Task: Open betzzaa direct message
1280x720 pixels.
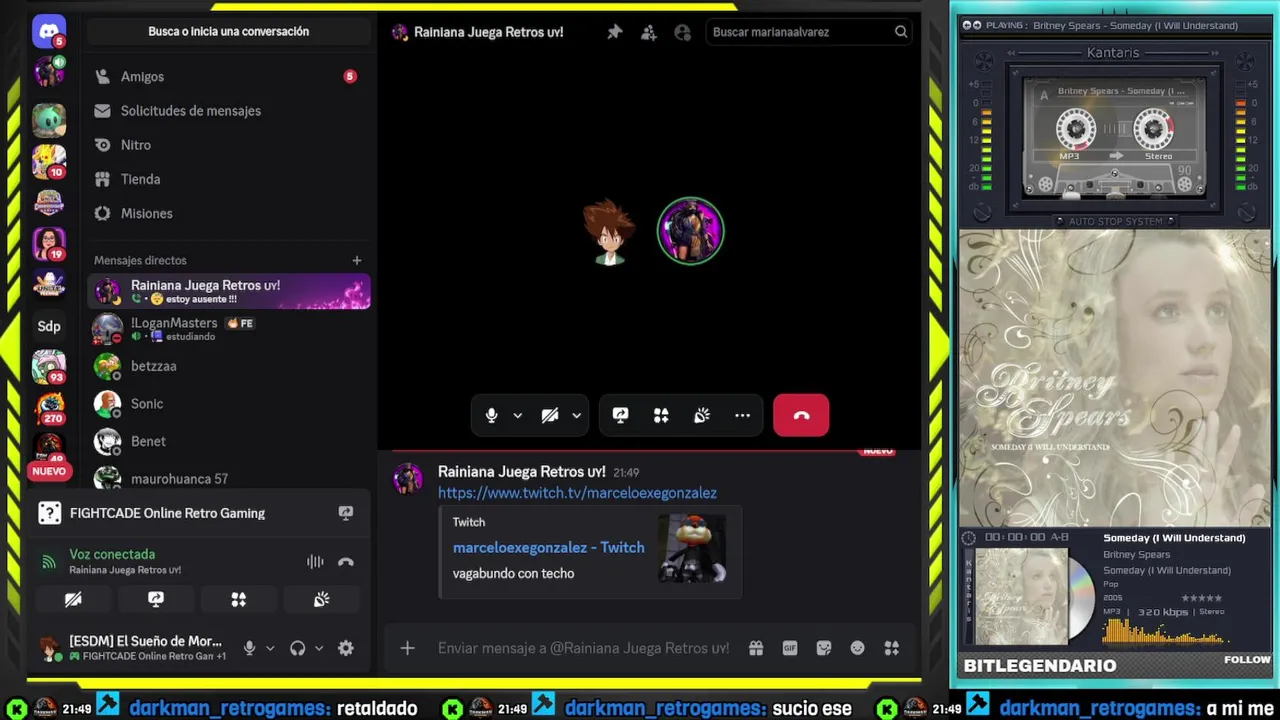Action: click(x=229, y=366)
